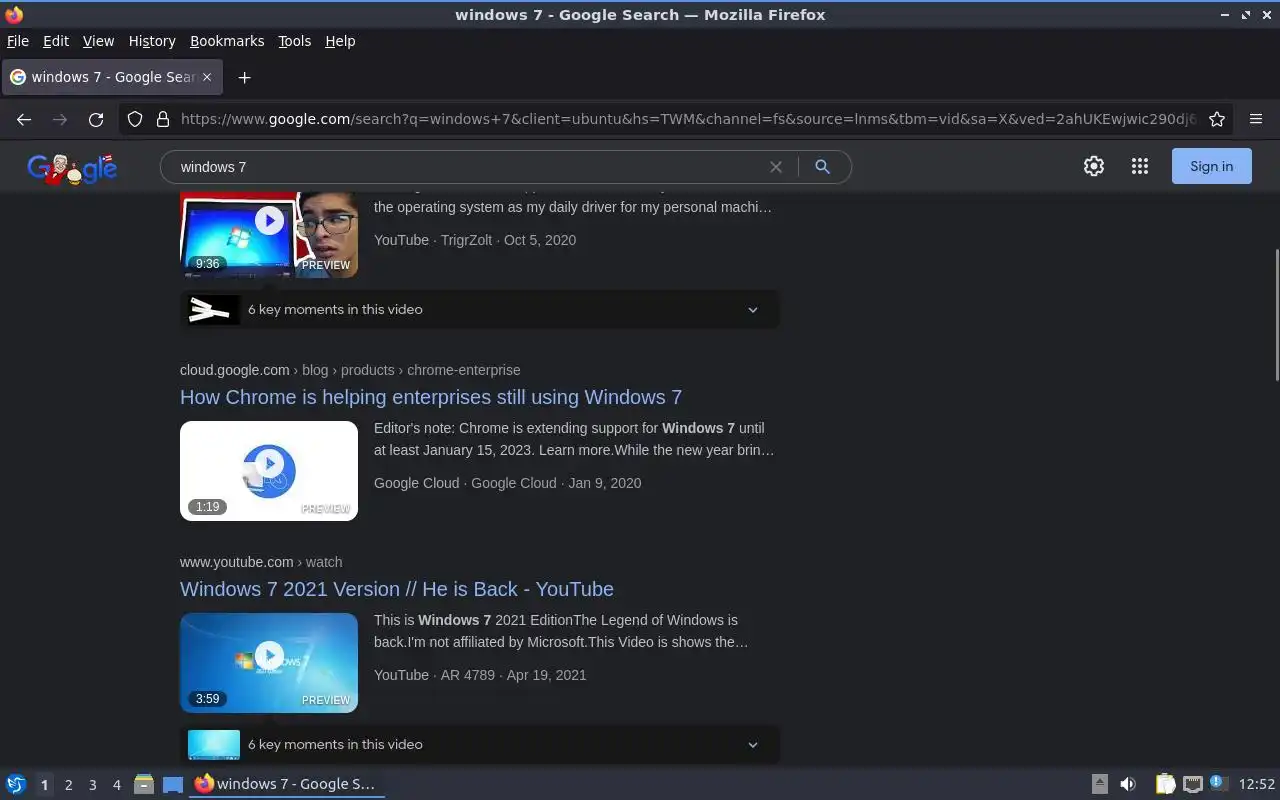Click 'YouTube · TrigrZolt · Oct 5, 2020' text

point(475,240)
